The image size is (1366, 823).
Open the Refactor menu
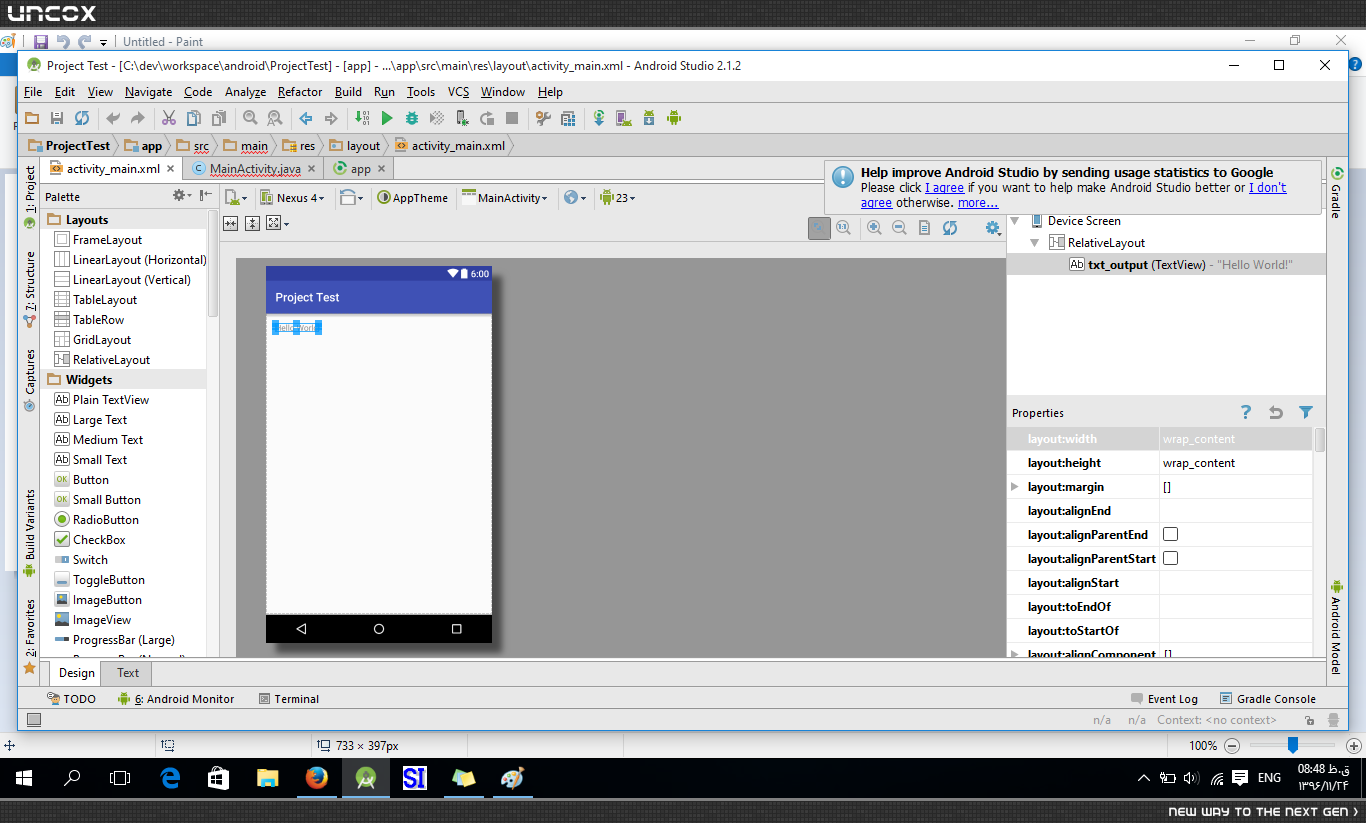(300, 92)
